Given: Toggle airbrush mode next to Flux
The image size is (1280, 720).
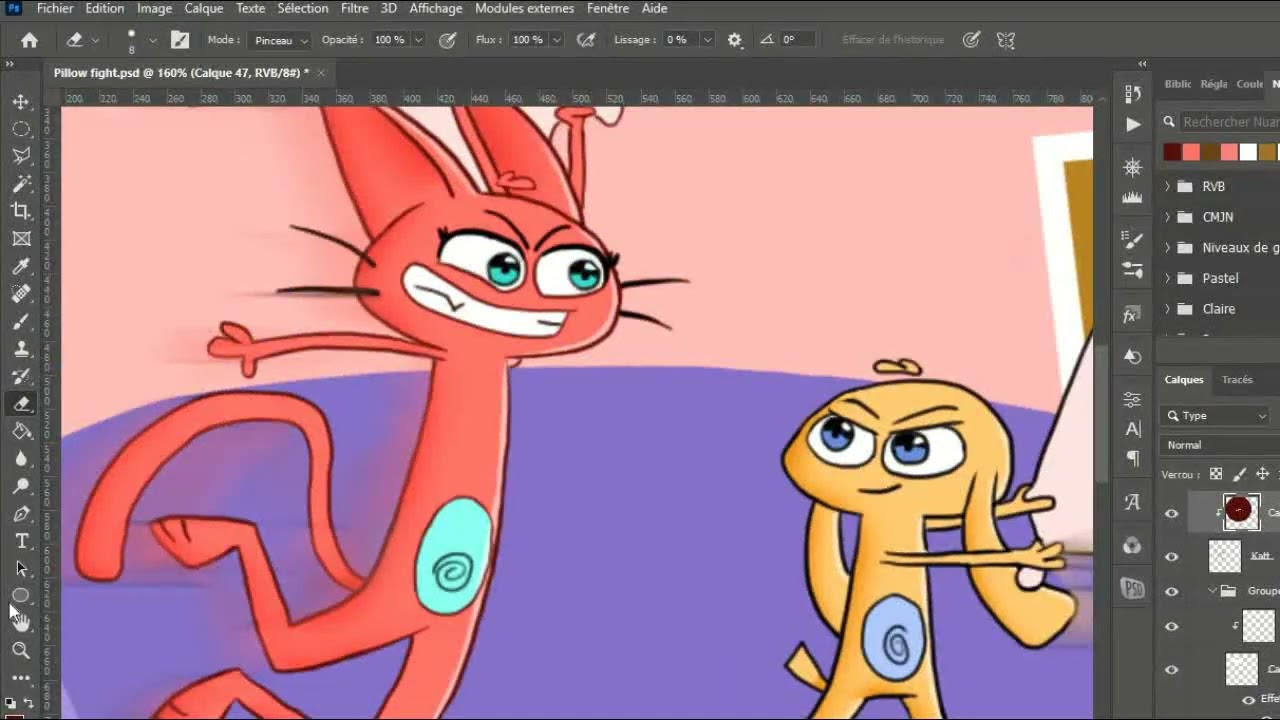Looking at the screenshot, I should click(587, 40).
